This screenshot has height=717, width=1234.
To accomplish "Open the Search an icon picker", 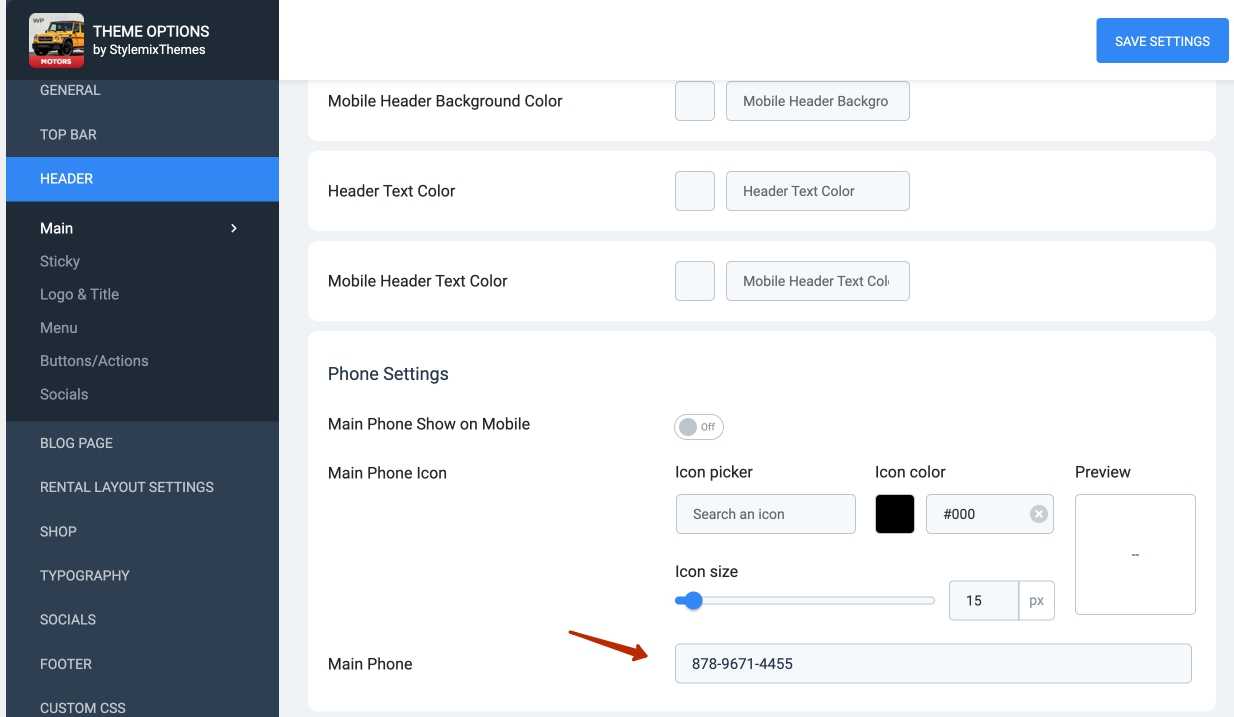I will [x=765, y=514].
